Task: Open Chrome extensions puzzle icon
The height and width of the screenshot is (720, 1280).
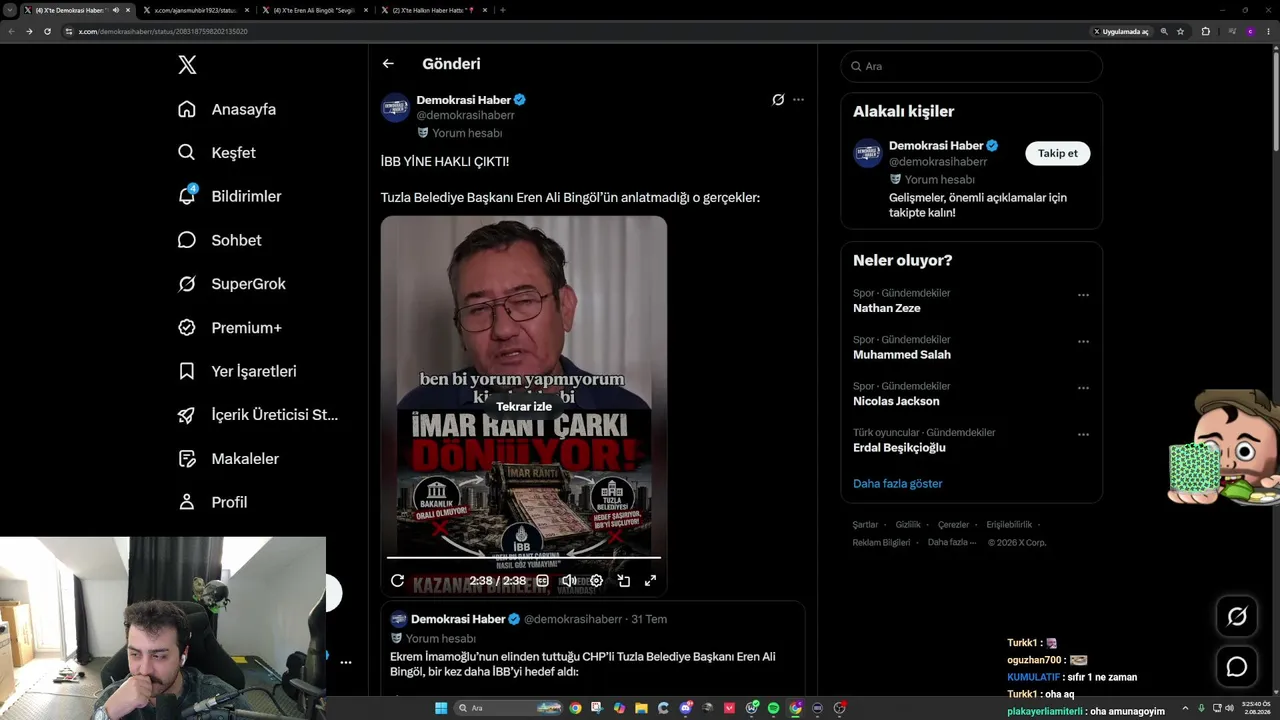Action: click(1205, 31)
